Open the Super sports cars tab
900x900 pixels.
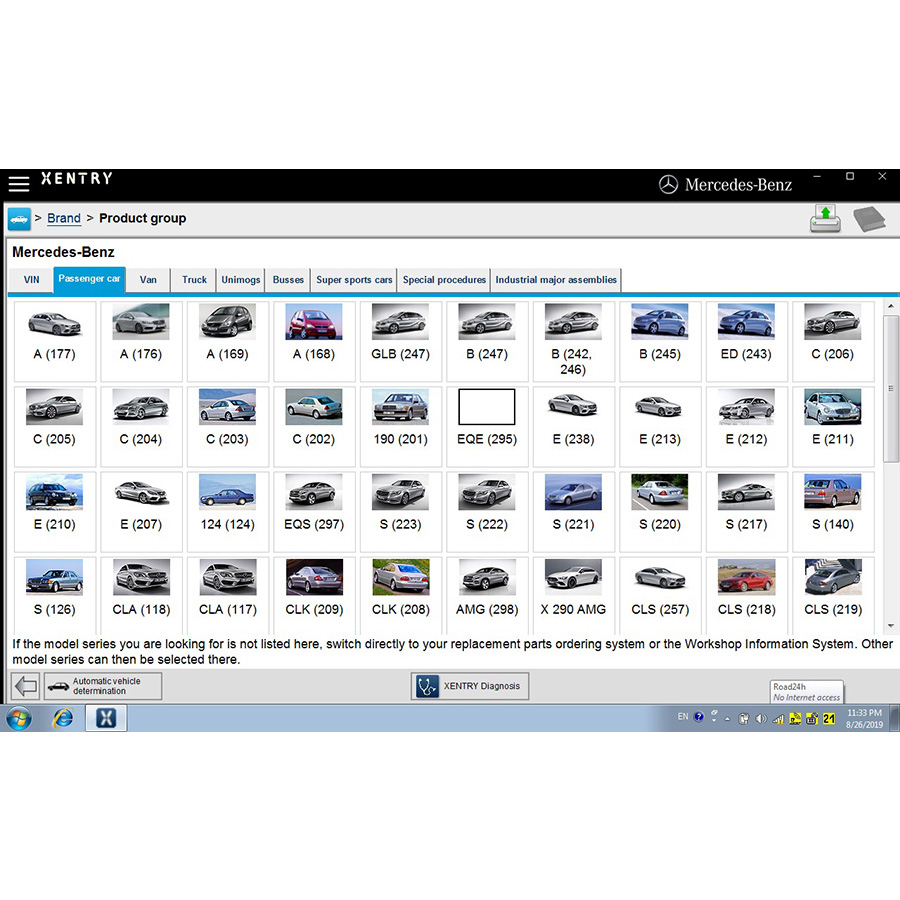(354, 280)
